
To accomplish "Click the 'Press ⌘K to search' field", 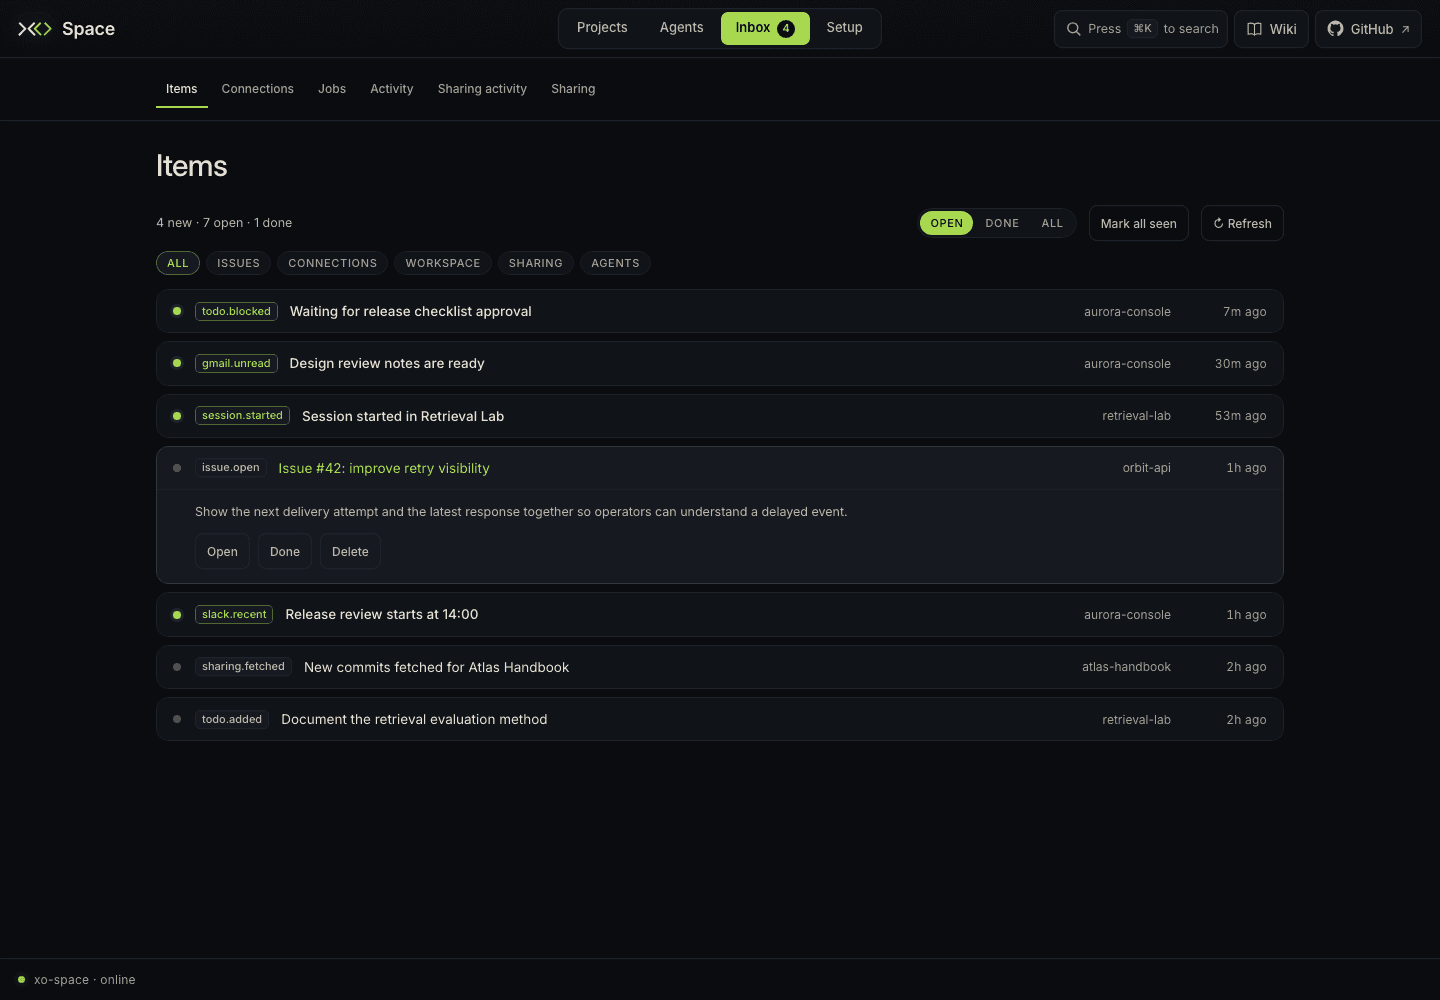I will [1141, 29].
